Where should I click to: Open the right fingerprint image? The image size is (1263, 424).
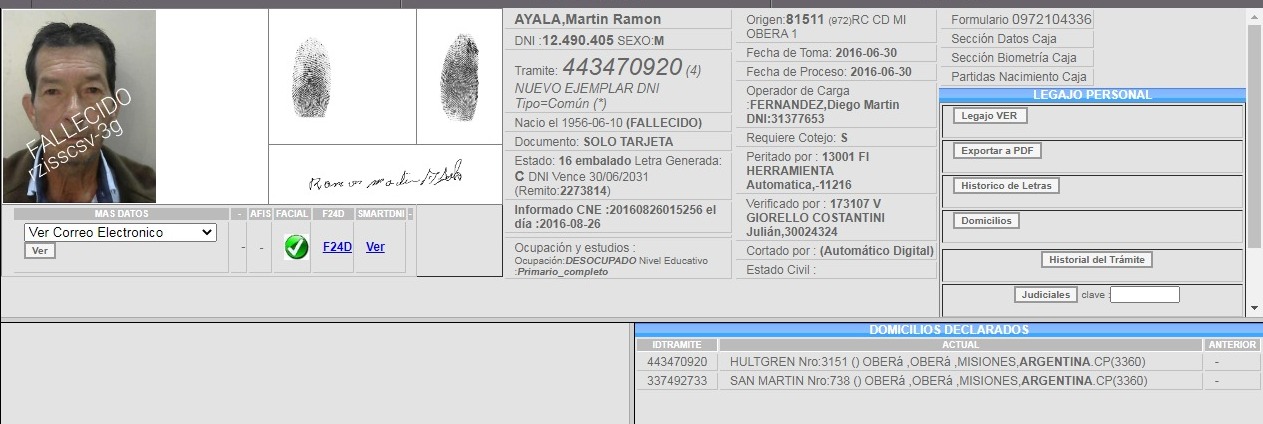coord(458,75)
